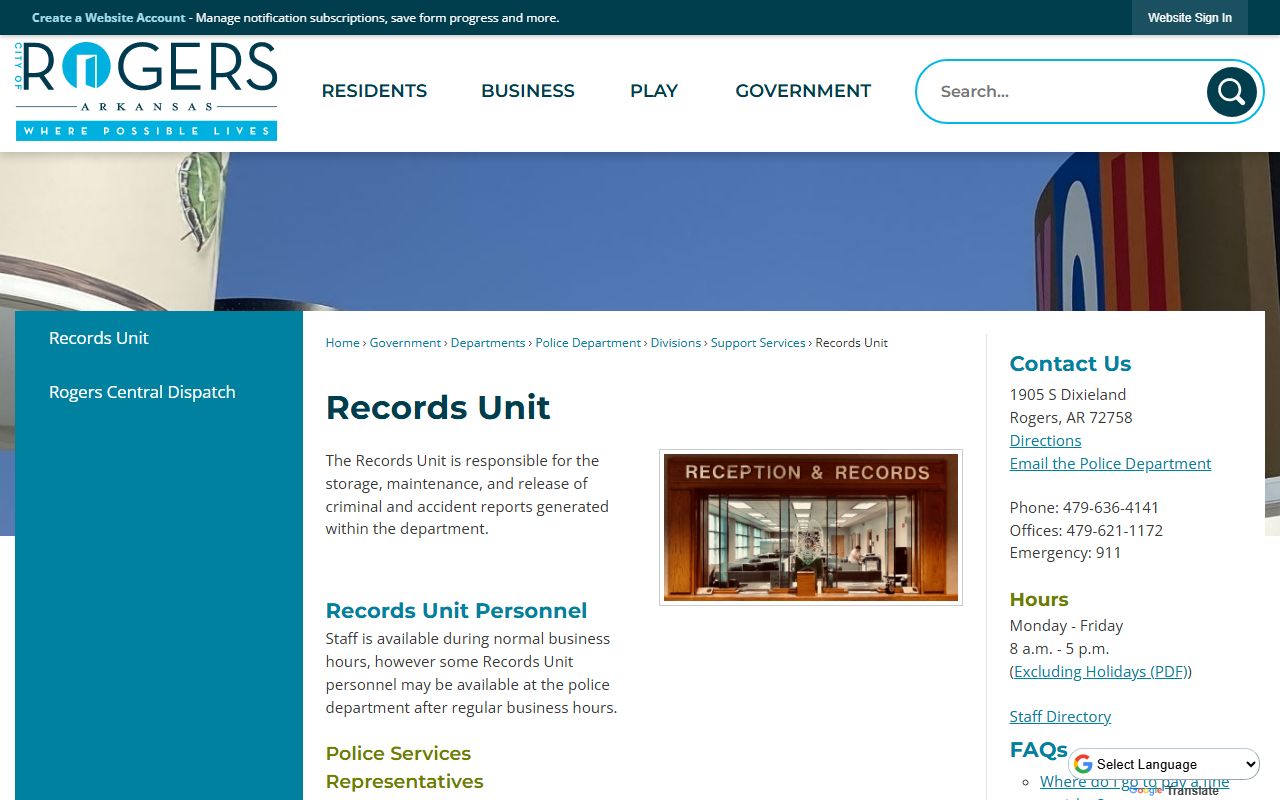The image size is (1280, 800).
Task: Open the Business menu
Action: pos(528,91)
